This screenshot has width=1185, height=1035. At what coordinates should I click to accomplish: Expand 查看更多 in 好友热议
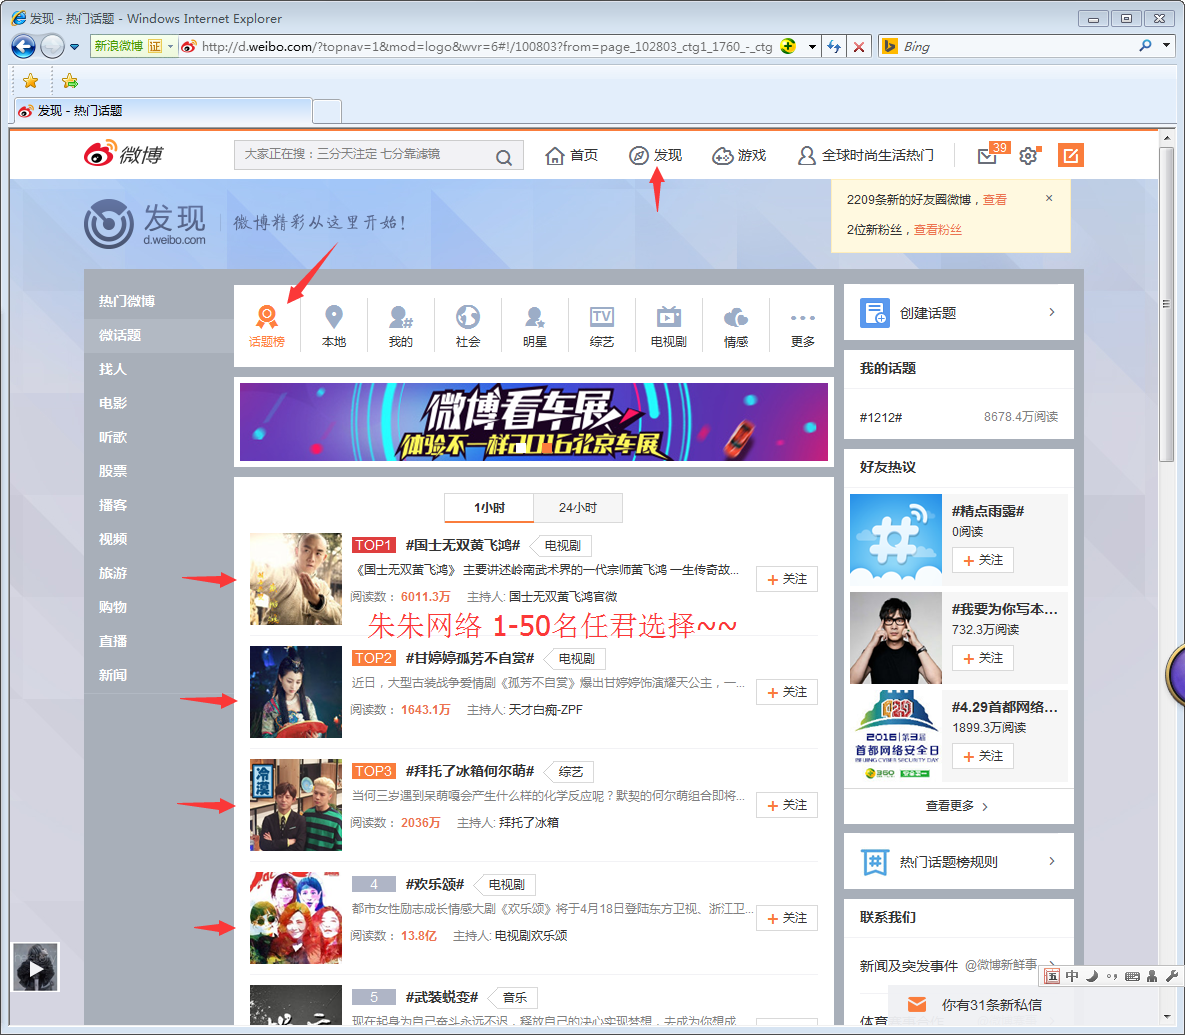click(x=957, y=806)
